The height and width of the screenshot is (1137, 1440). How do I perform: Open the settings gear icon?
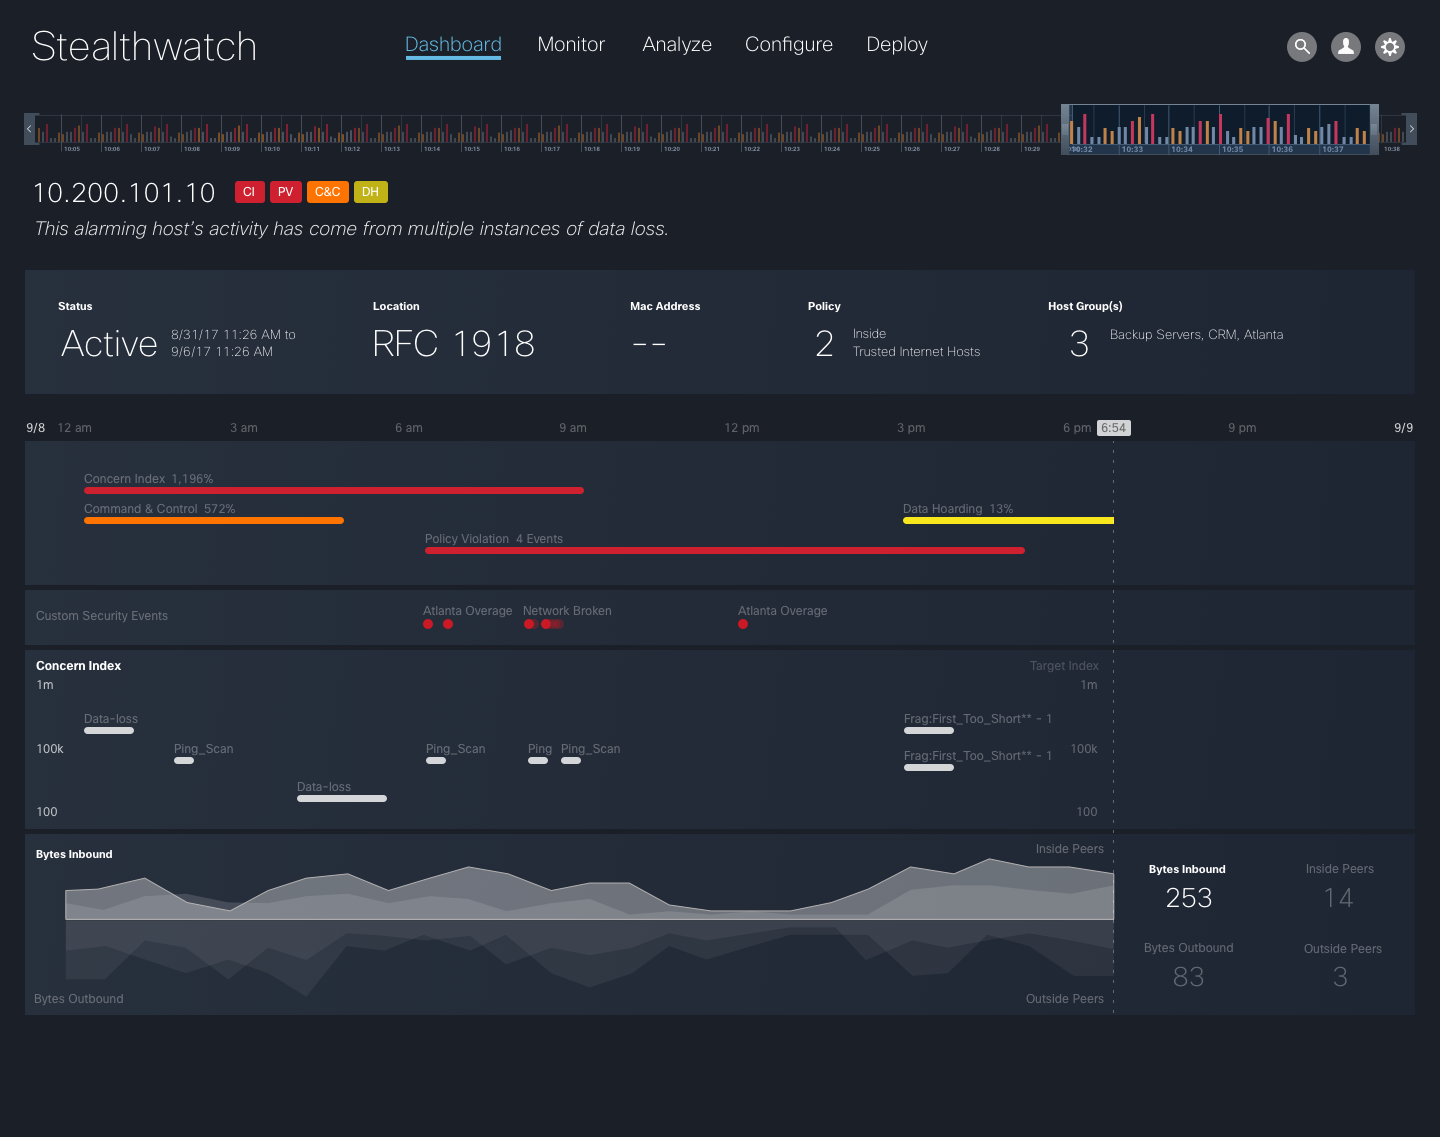[x=1390, y=47]
